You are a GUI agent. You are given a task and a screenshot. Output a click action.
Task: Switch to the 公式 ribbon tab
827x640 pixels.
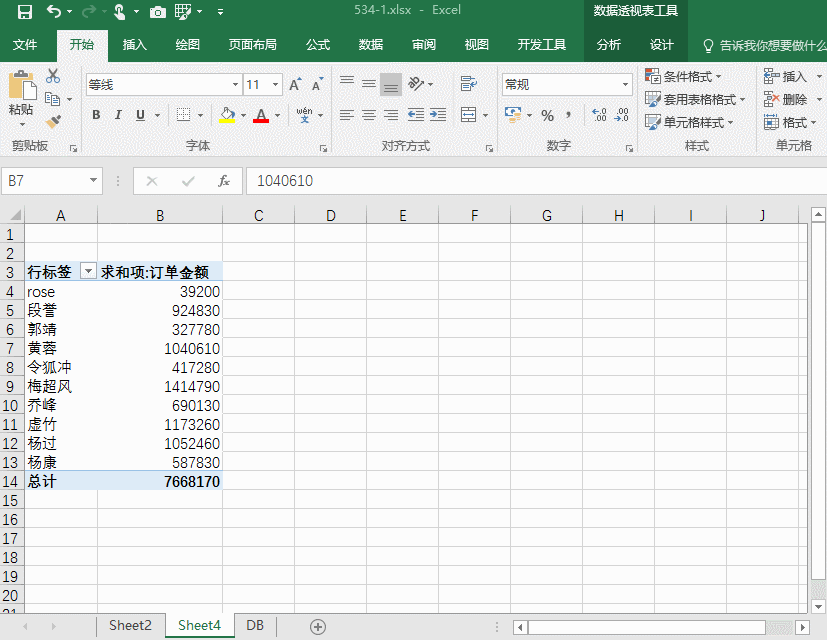click(x=318, y=45)
